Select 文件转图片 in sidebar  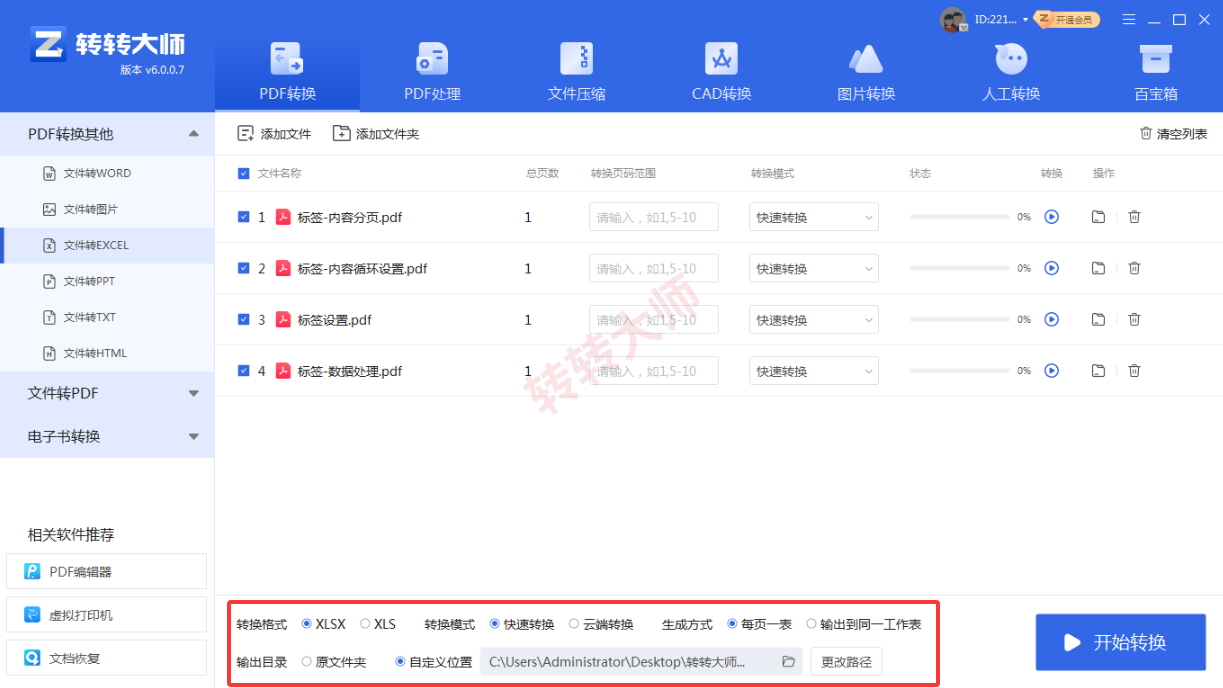pyautogui.click(x=107, y=209)
